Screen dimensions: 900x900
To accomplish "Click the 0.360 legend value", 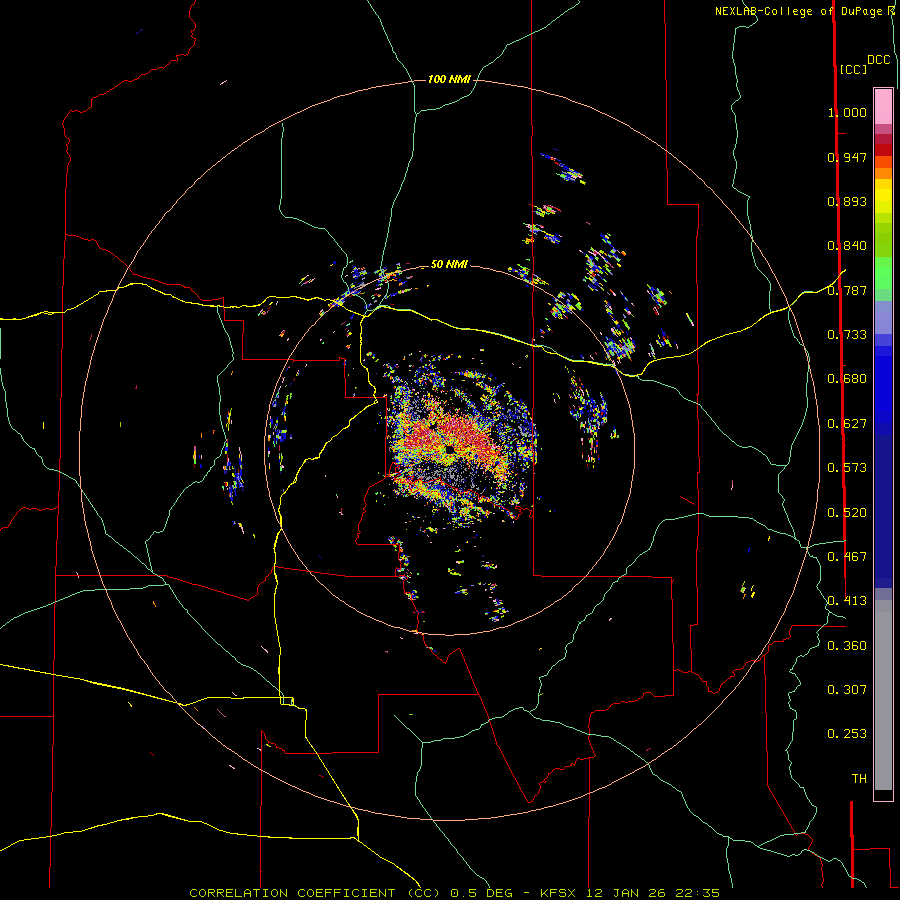I will pos(847,646).
